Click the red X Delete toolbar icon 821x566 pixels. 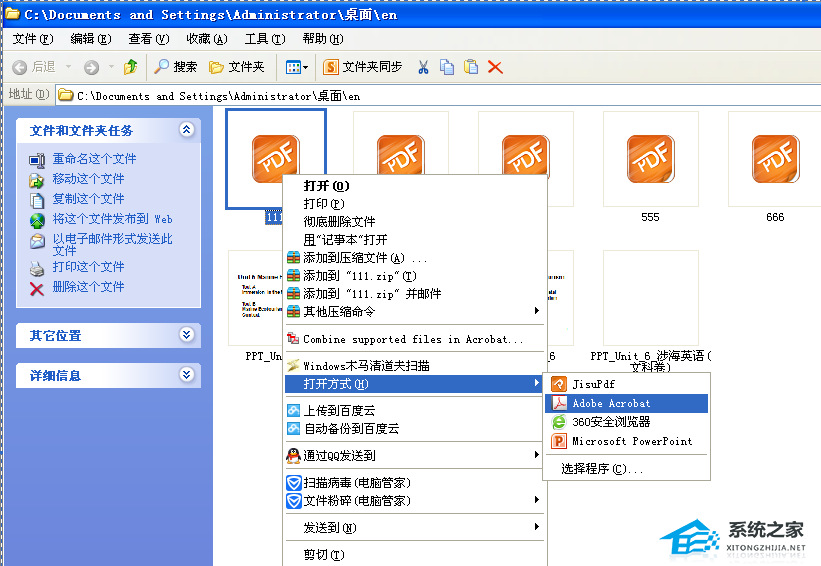tap(495, 67)
